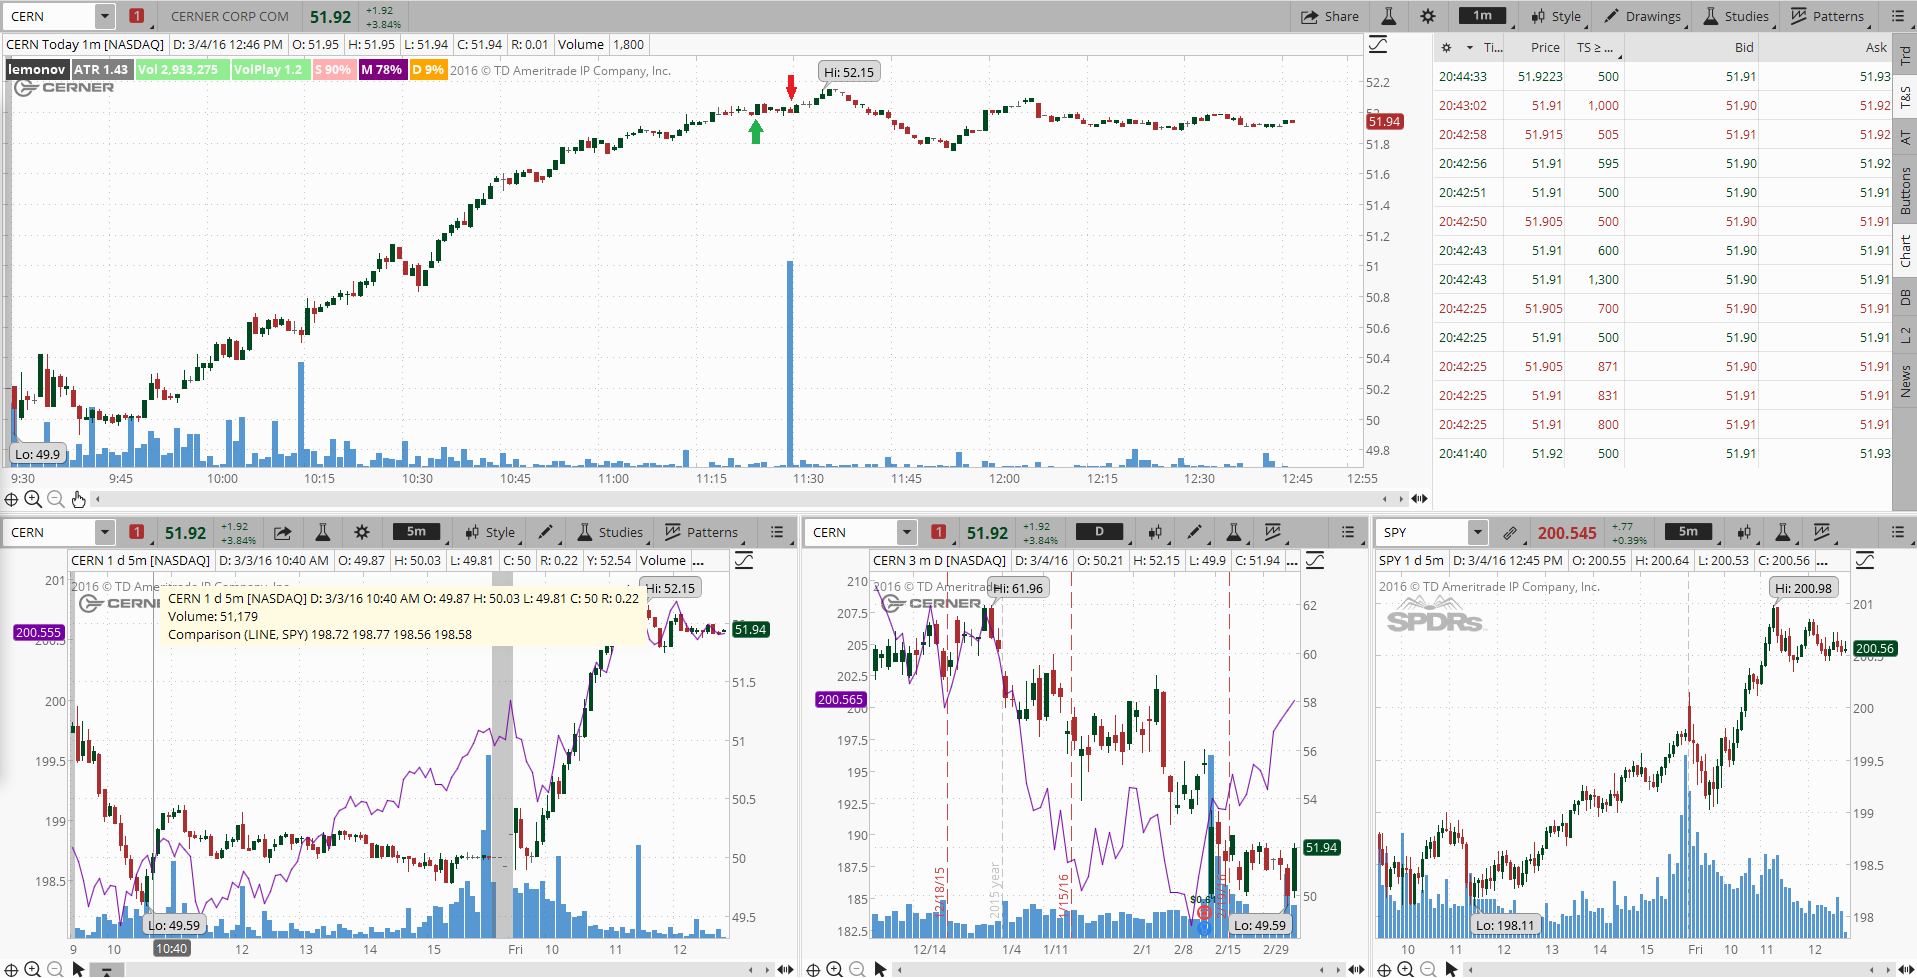Toggle price scale mode icon in top chart
The image size is (1917, 978).
(1378, 44)
